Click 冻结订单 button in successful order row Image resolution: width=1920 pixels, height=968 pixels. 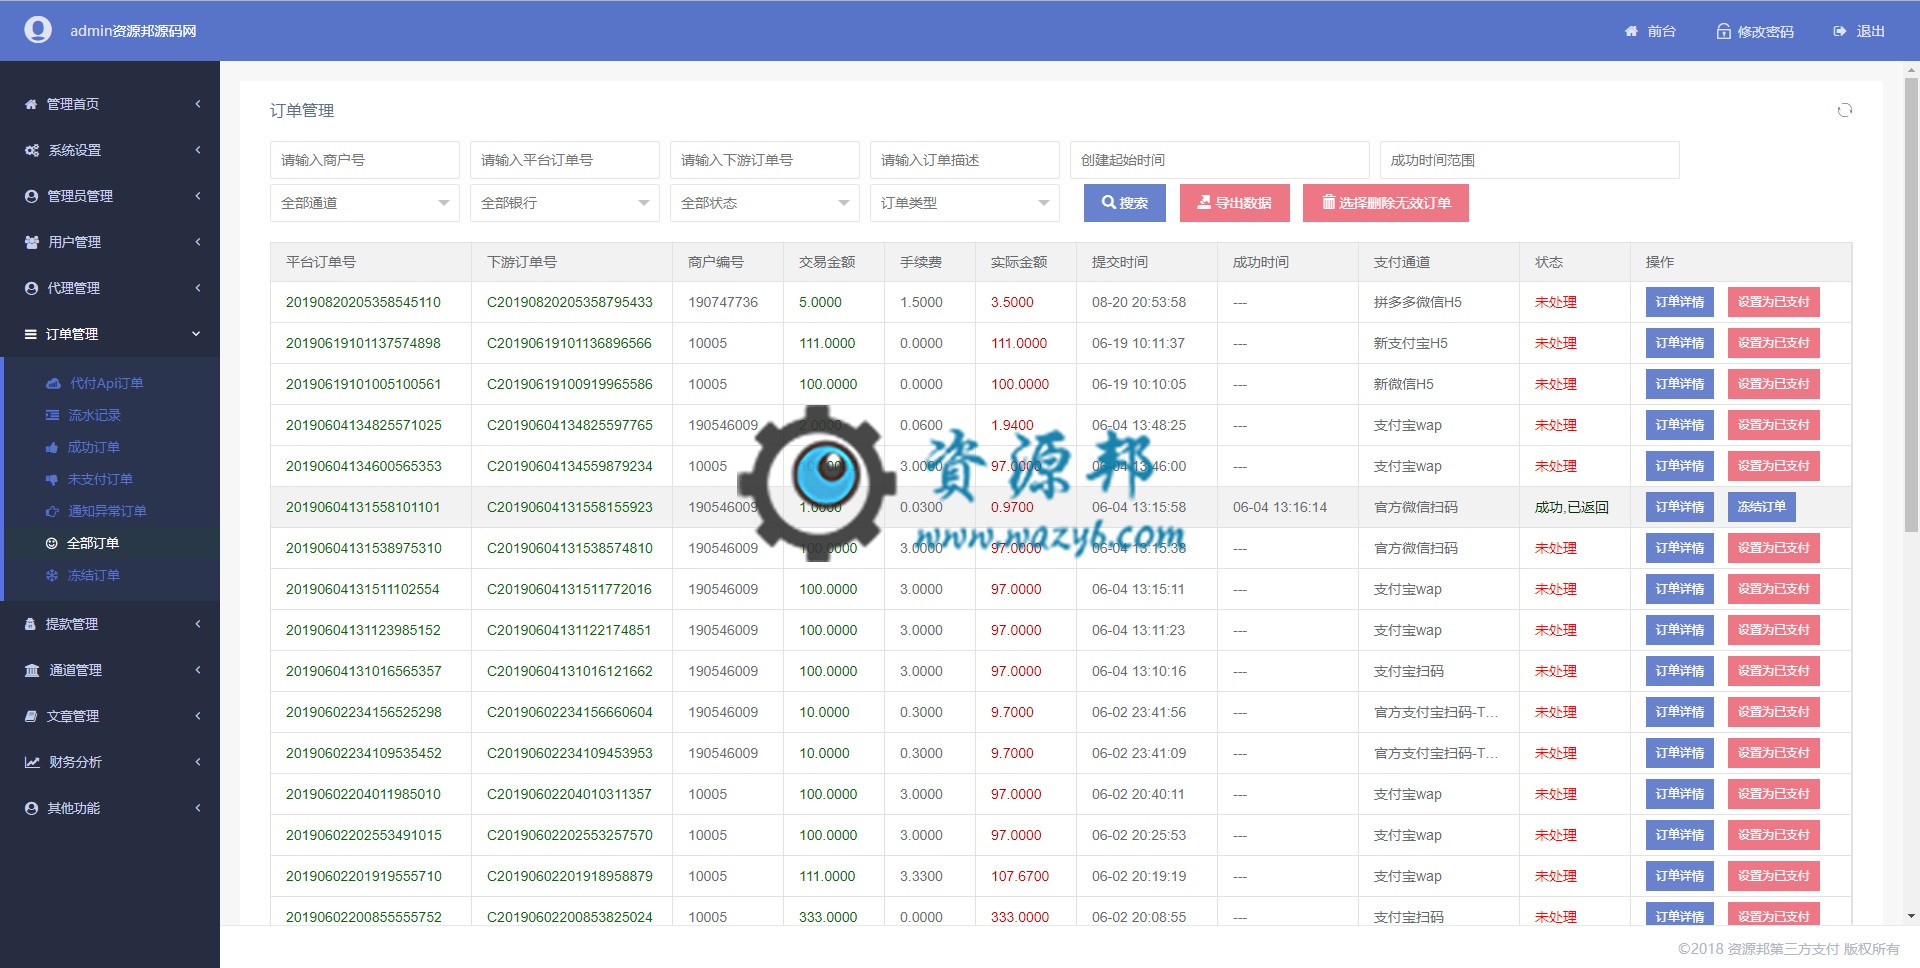(1761, 507)
